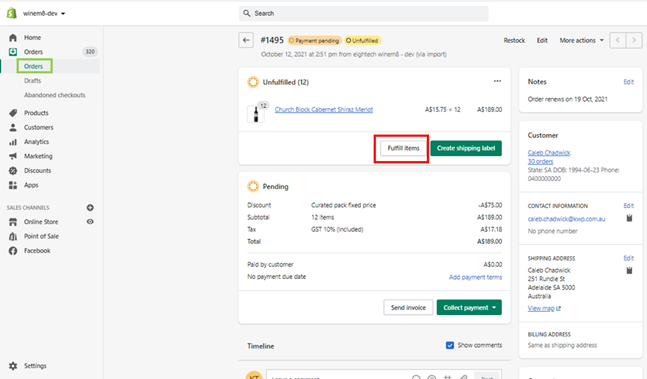
Task: Click the Fulfill items button
Action: point(403,148)
